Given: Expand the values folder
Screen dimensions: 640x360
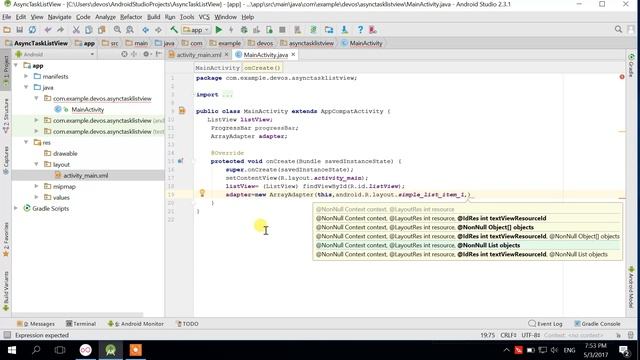Looking at the screenshot, I should tap(36, 197).
